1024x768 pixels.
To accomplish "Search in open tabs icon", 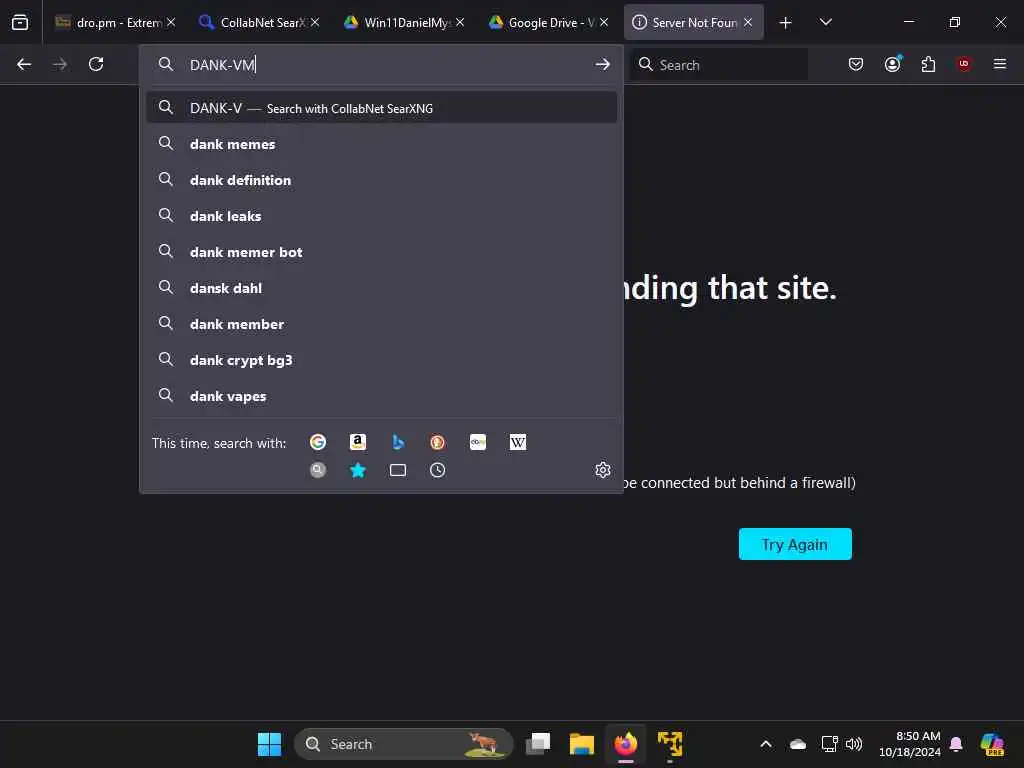I will [398, 470].
